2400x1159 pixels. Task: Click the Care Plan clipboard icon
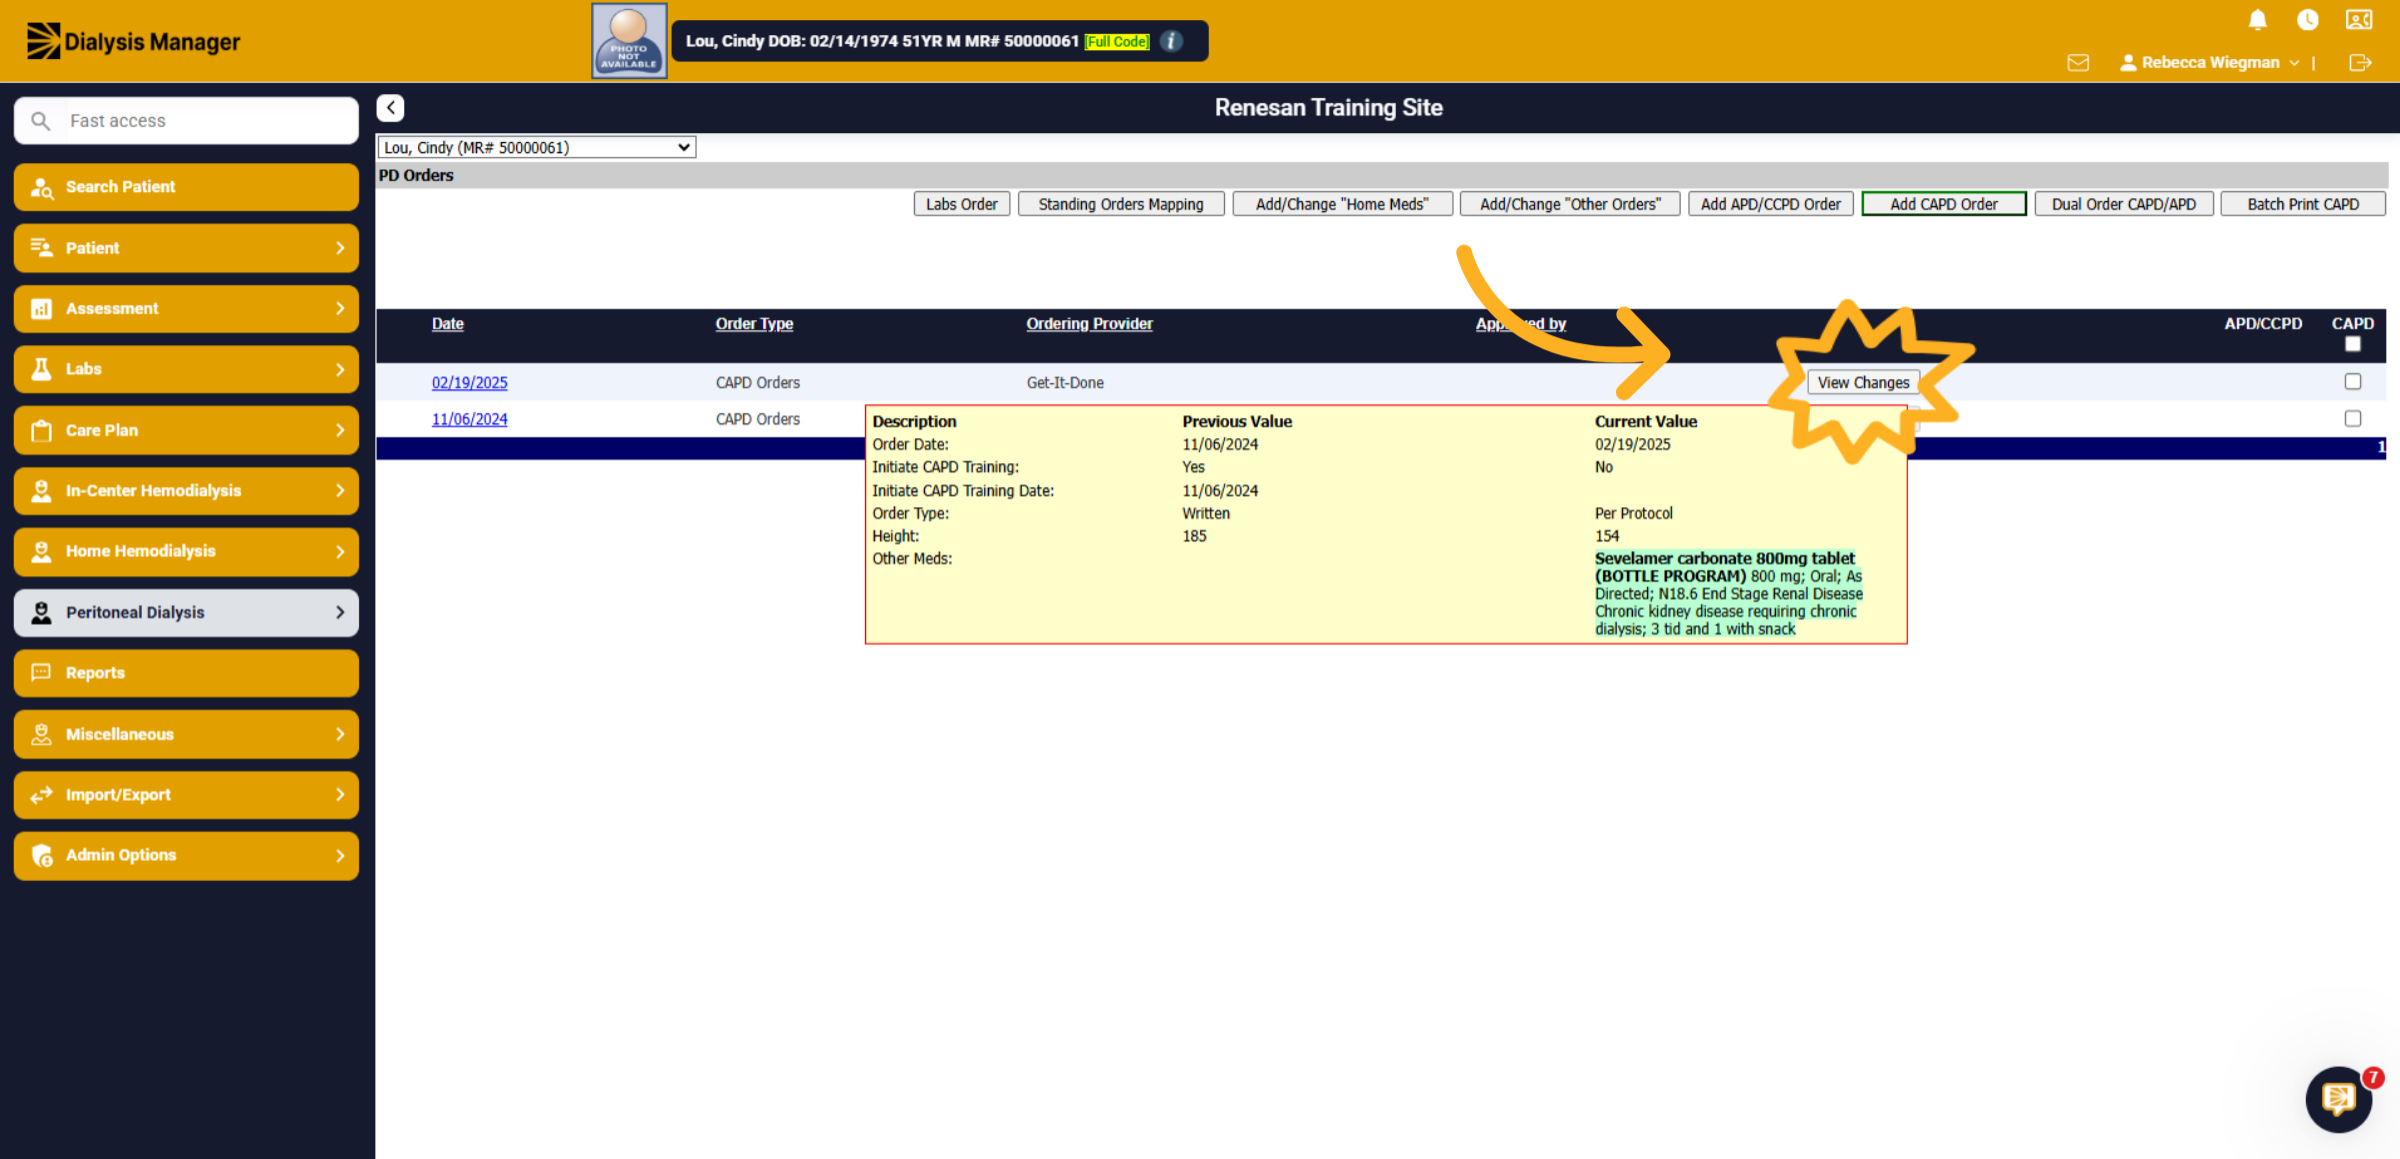click(41, 430)
